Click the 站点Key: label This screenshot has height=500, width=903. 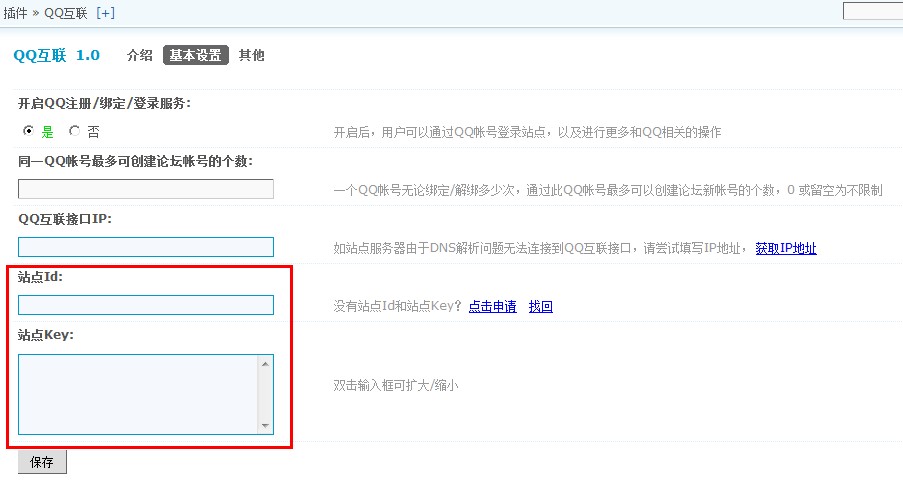pyautogui.click(x=45, y=335)
